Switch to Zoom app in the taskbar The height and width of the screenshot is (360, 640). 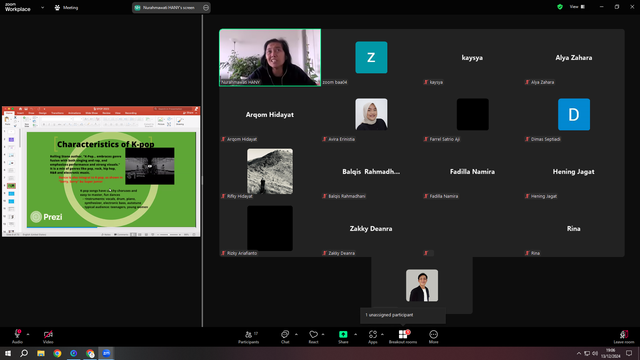coord(106,353)
